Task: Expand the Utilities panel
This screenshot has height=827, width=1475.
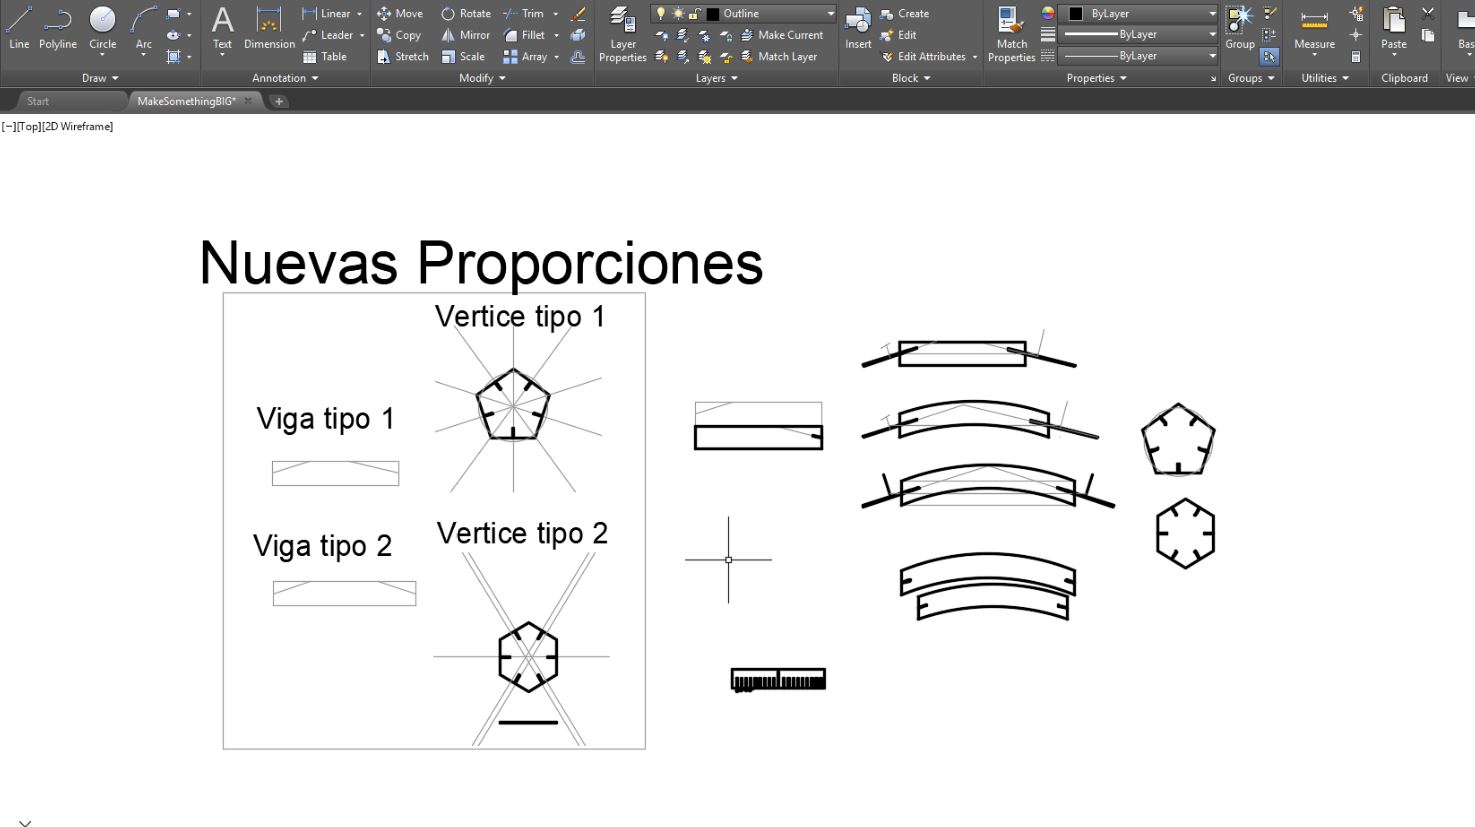Action: tap(1325, 78)
